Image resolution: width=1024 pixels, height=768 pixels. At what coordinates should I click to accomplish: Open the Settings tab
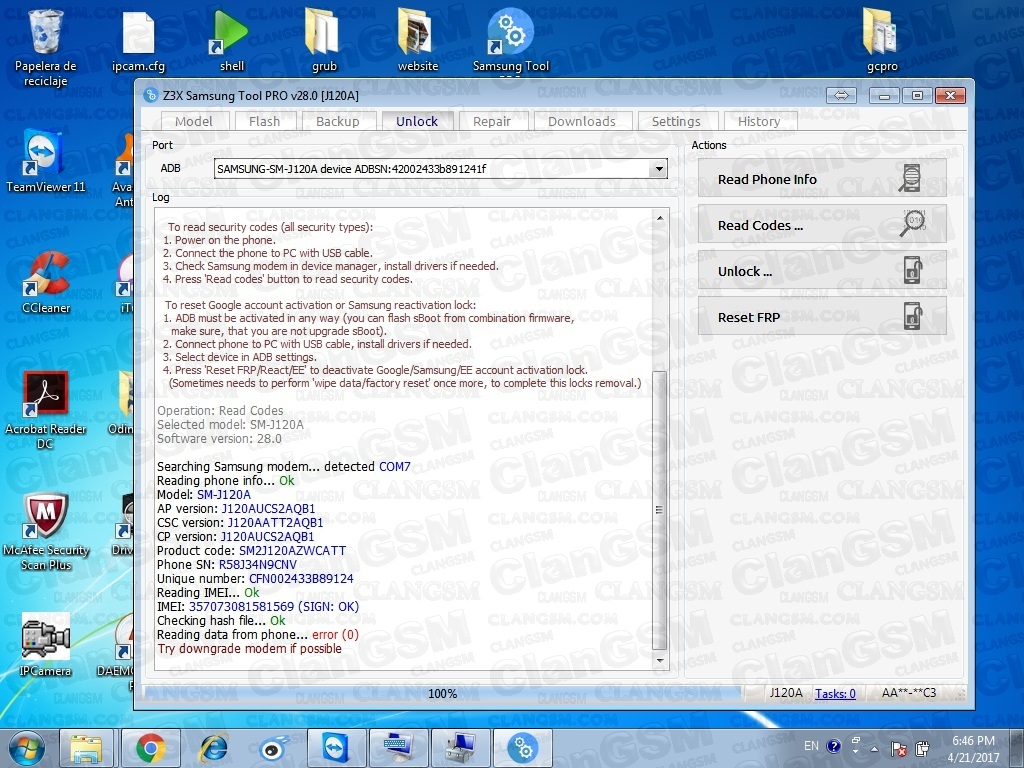click(x=676, y=121)
